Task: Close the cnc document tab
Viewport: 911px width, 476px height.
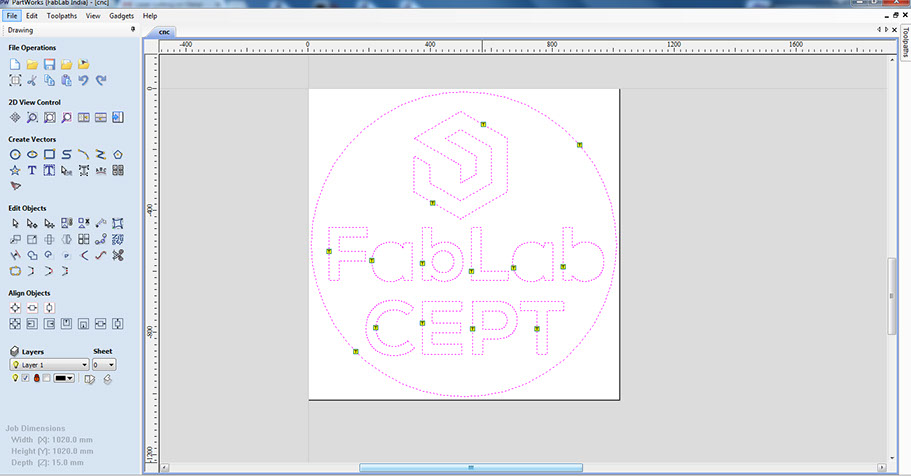Action: 895,30
